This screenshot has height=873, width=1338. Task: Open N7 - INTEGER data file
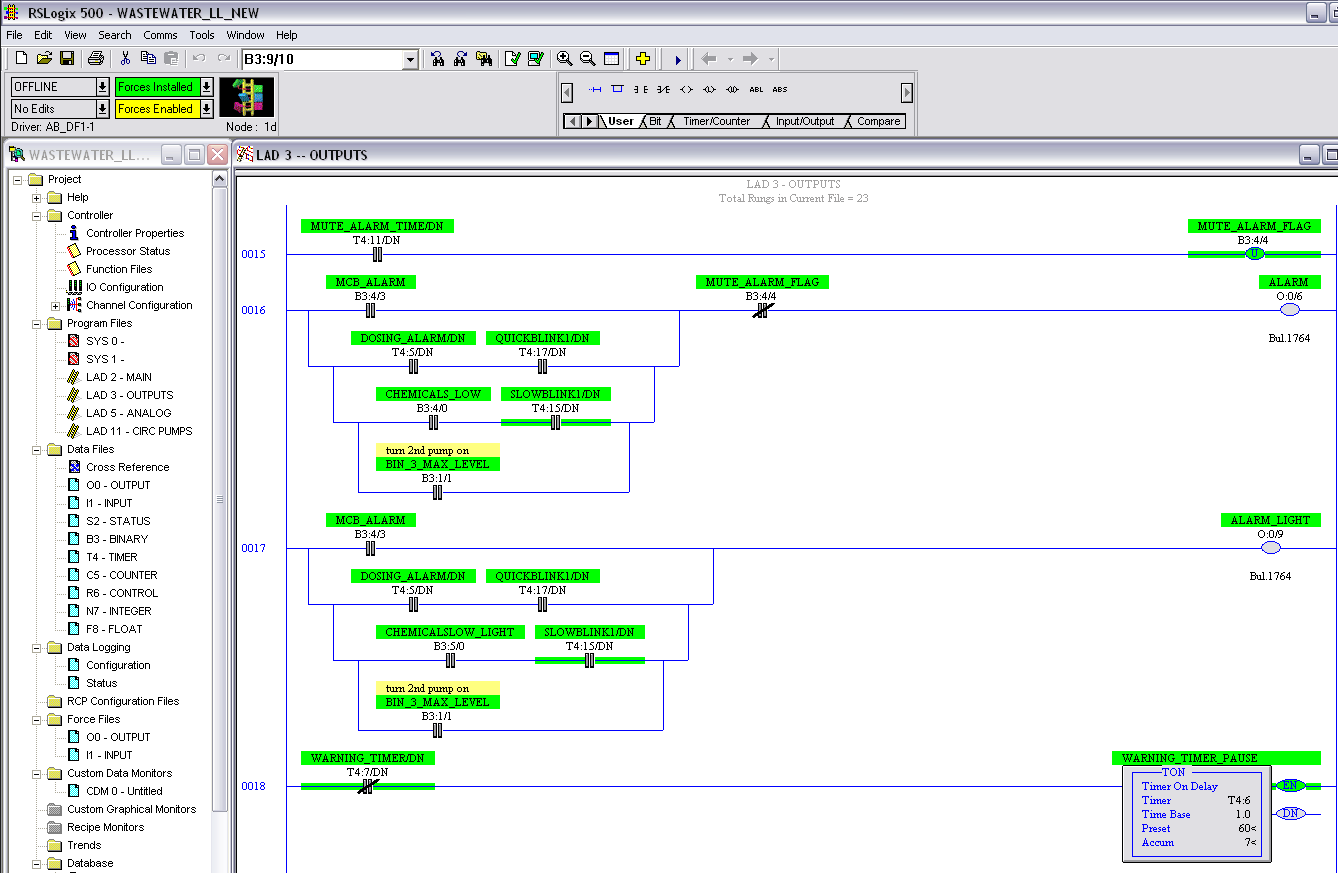(118, 612)
